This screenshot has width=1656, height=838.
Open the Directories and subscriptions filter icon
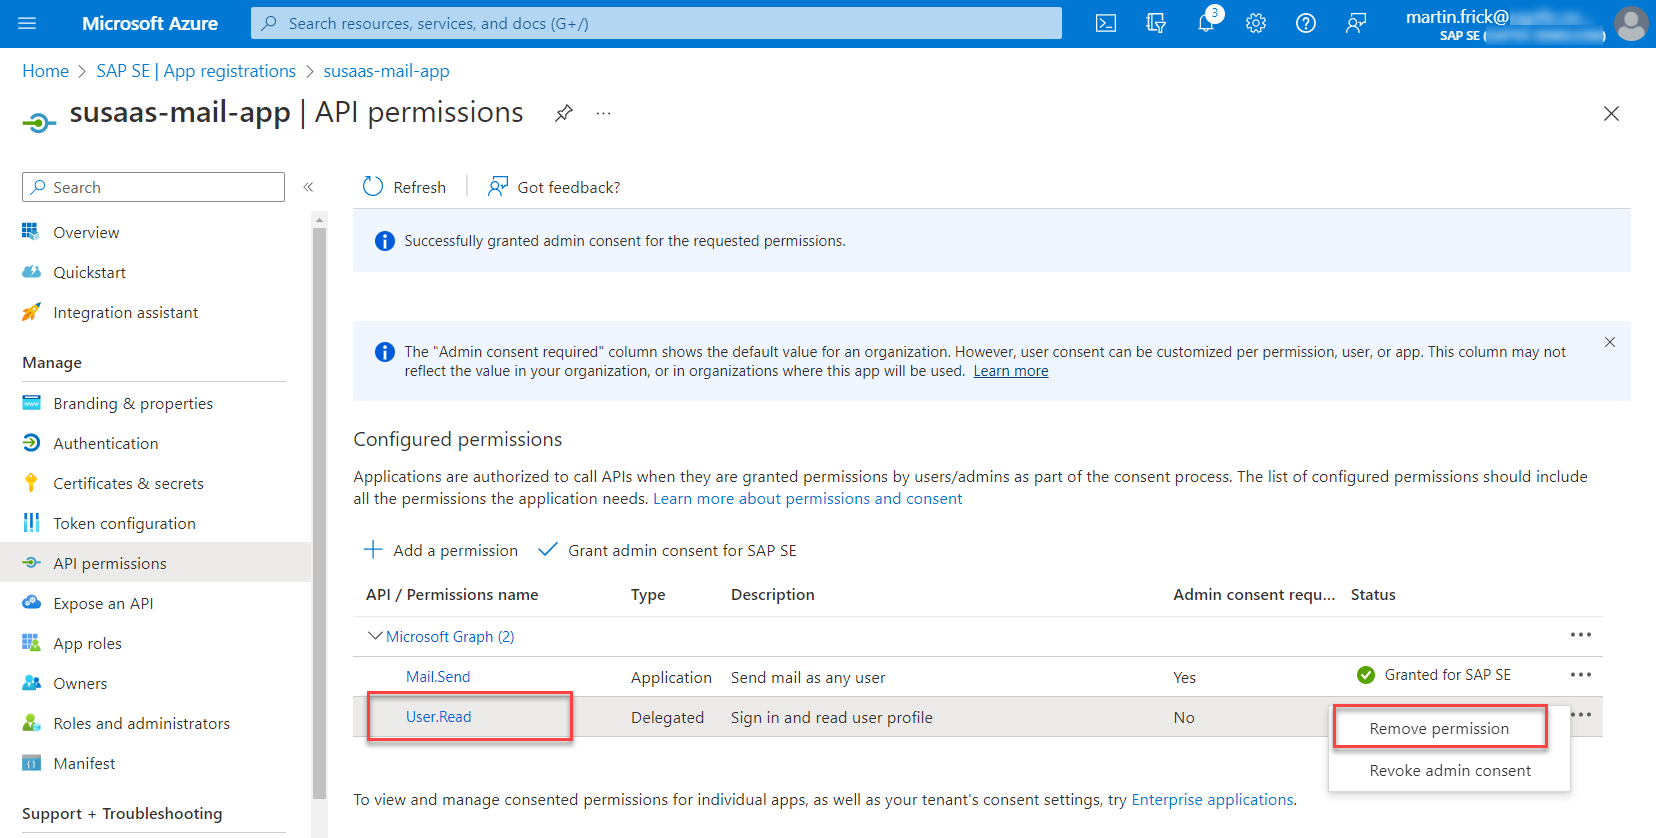click(x=1156, y=23)
